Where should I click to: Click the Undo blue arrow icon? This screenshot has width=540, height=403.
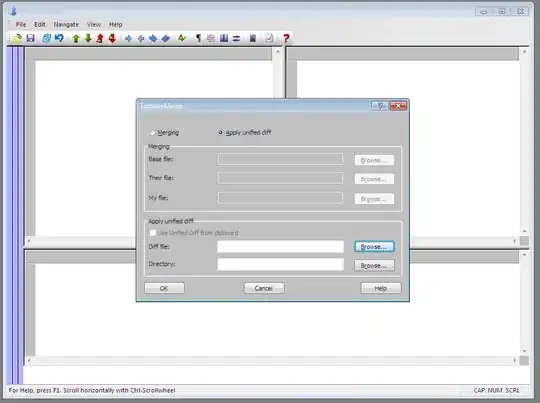click(59, 38)
